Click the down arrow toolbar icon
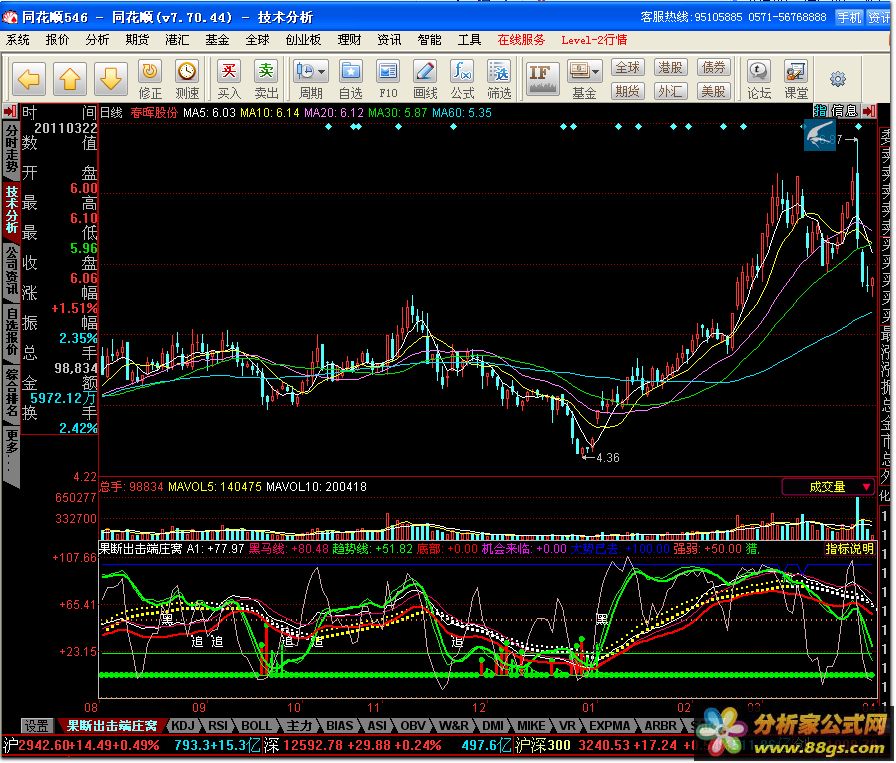This screenshot has height=763, width=896. 110,79
